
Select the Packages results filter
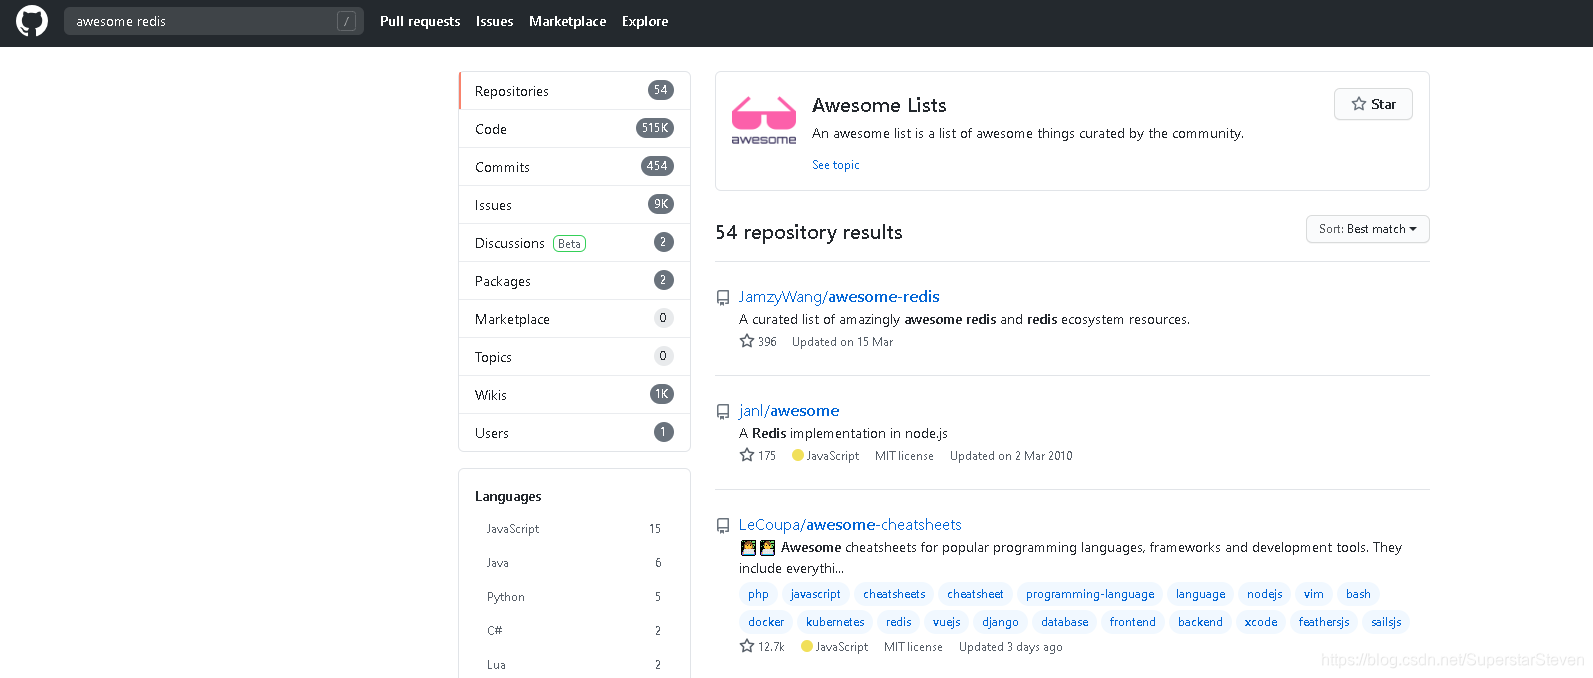click(x=574, y=281)
